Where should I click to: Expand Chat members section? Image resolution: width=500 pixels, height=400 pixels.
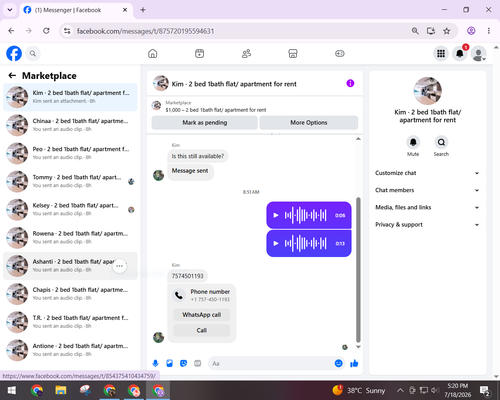point(427,190)
